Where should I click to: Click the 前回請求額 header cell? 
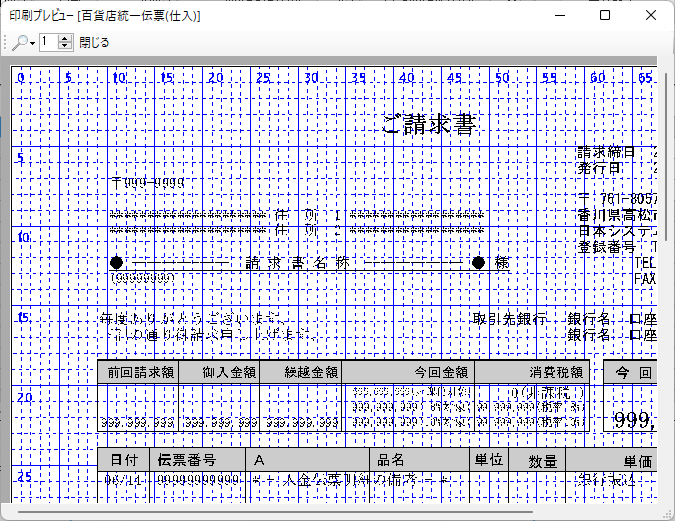[138, 372]
